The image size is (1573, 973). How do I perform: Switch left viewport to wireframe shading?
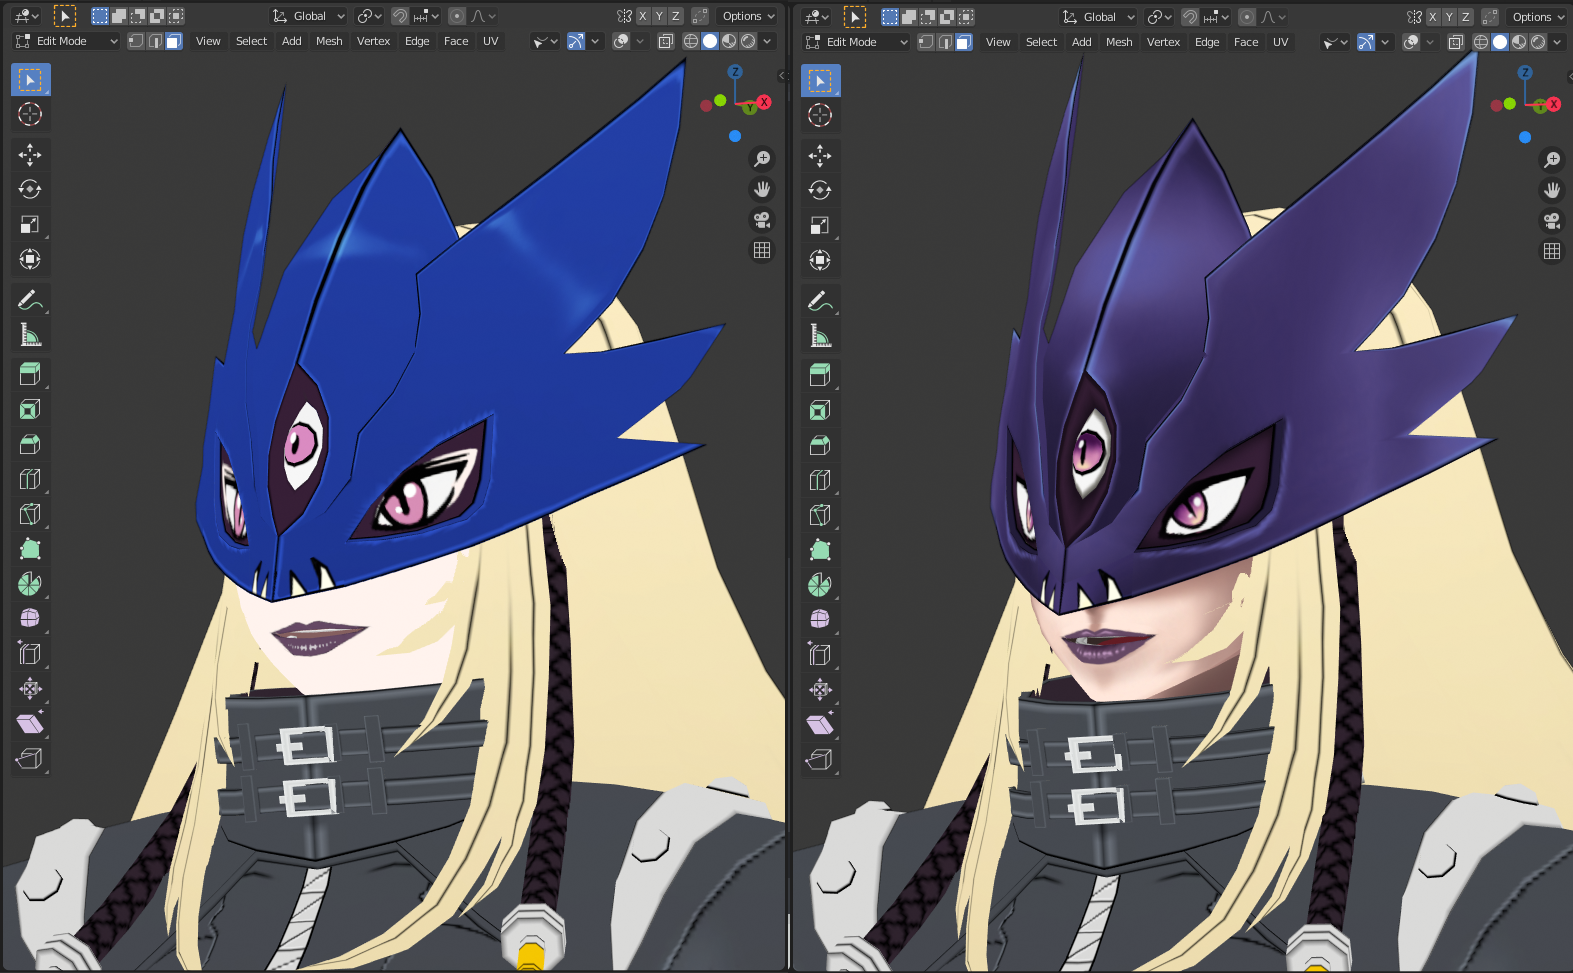point(691,41)
